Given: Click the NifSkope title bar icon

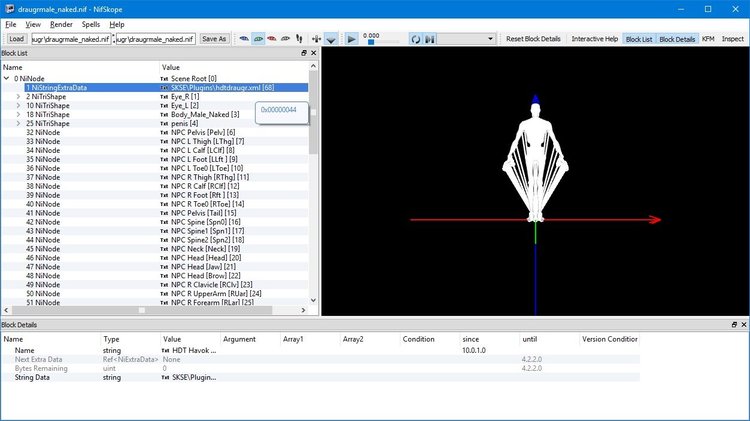Looking at the screenshot, I should 10,9.
